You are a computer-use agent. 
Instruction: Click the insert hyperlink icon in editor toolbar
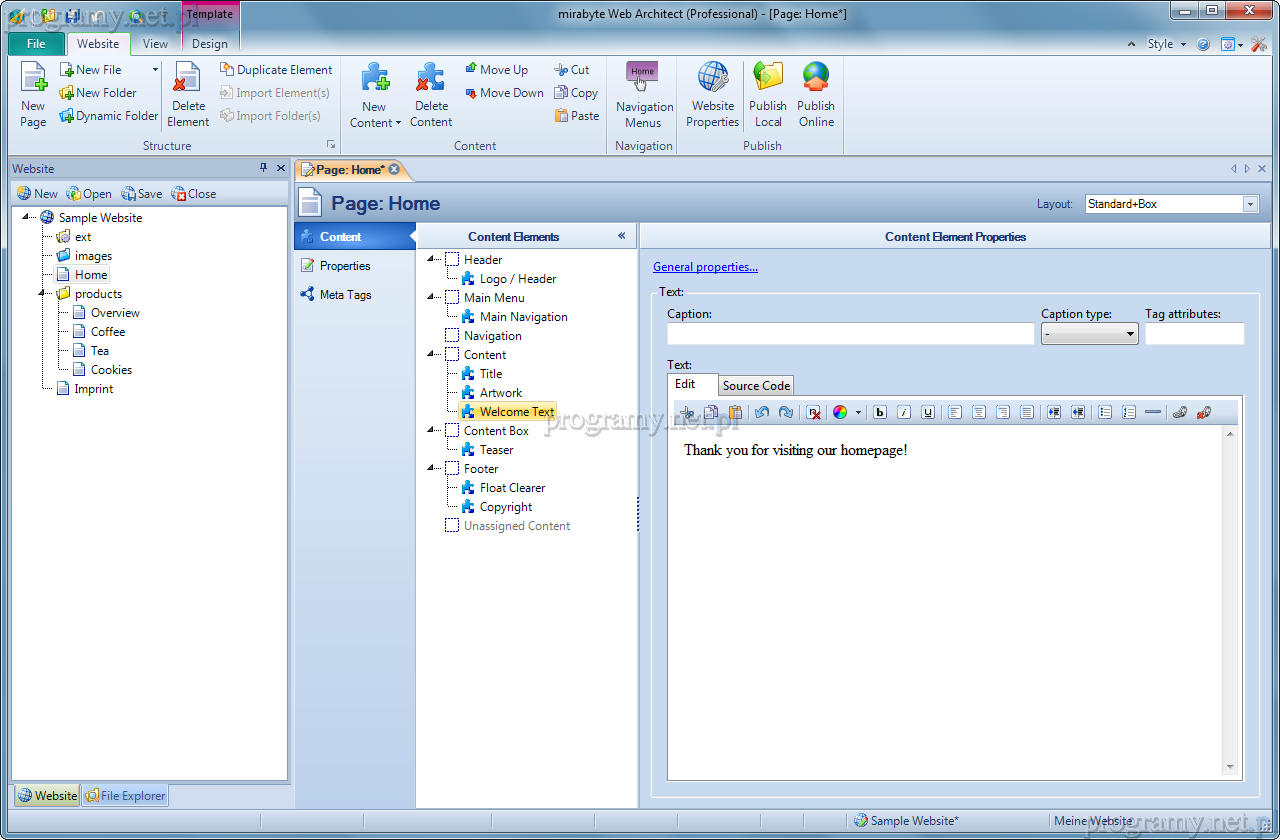[x=1180, y=412]
